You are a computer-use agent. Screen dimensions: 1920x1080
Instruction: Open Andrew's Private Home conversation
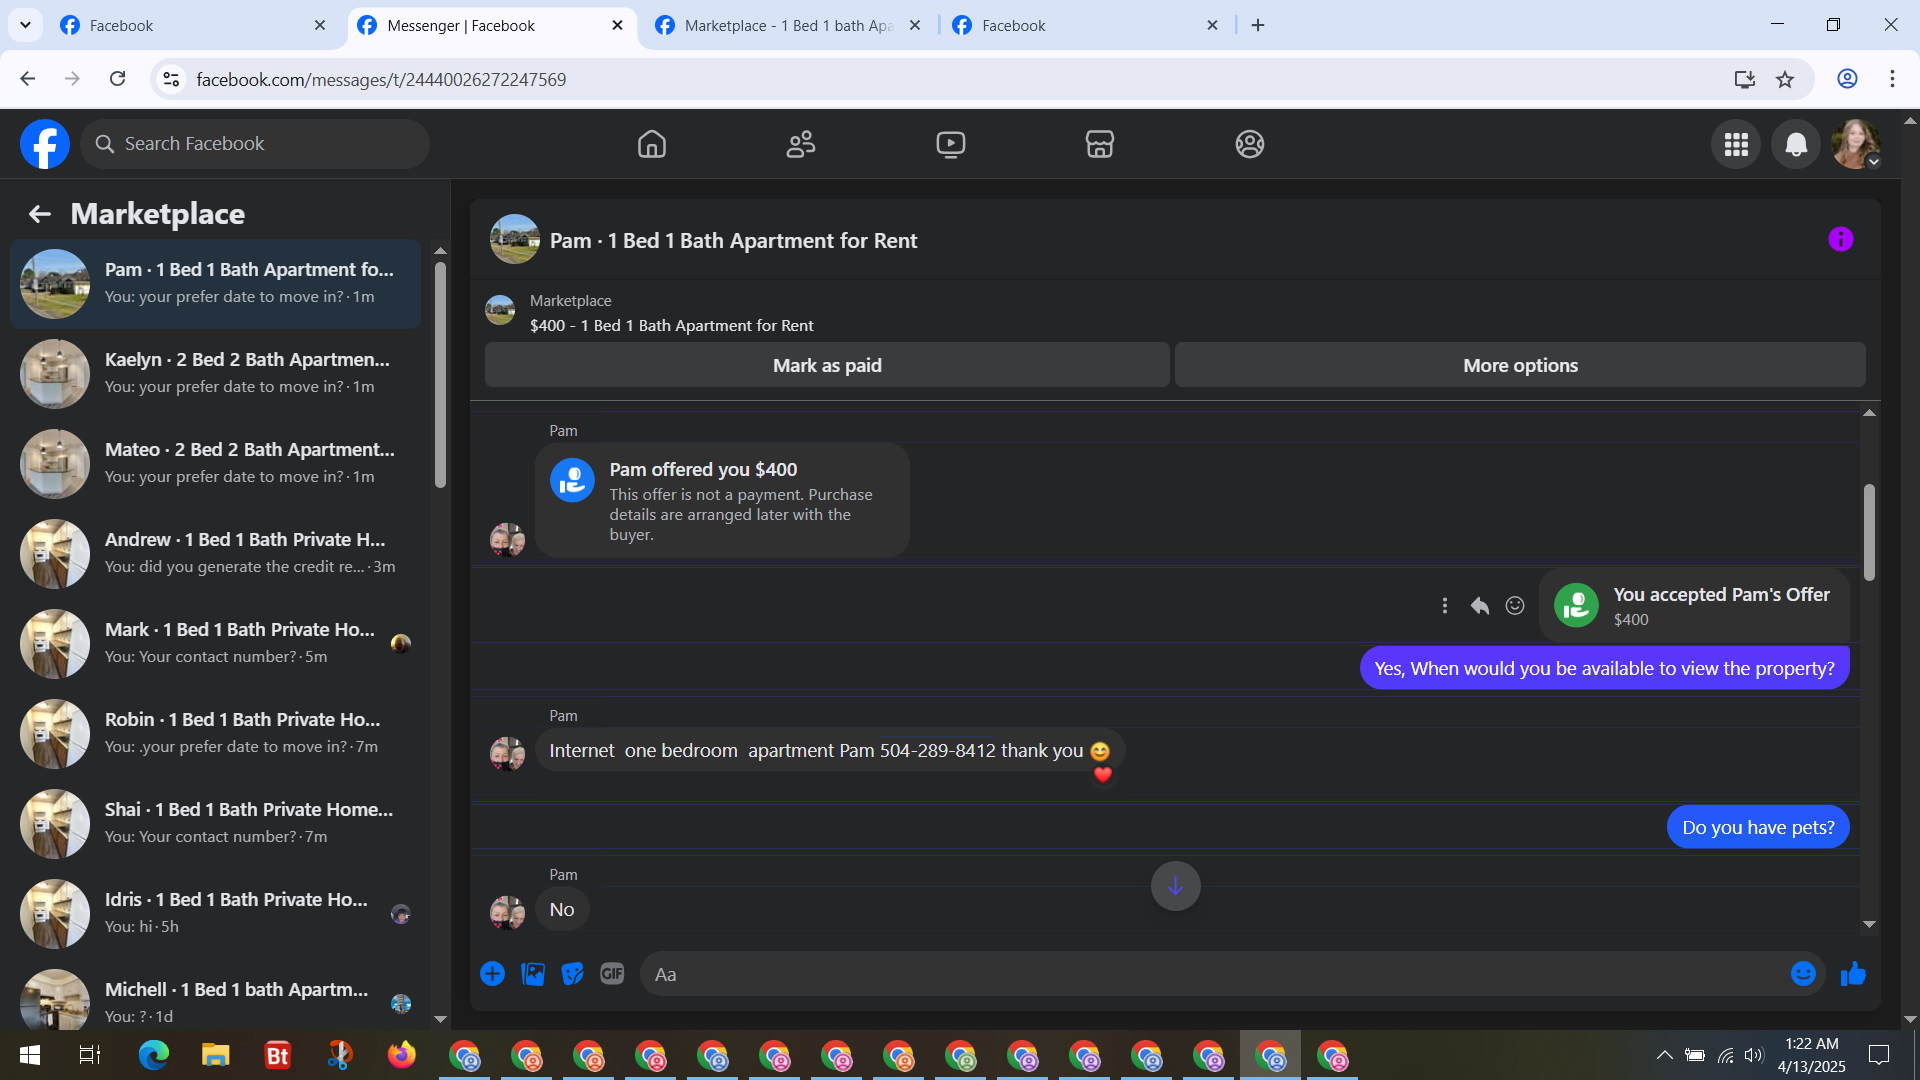point(215,554)
